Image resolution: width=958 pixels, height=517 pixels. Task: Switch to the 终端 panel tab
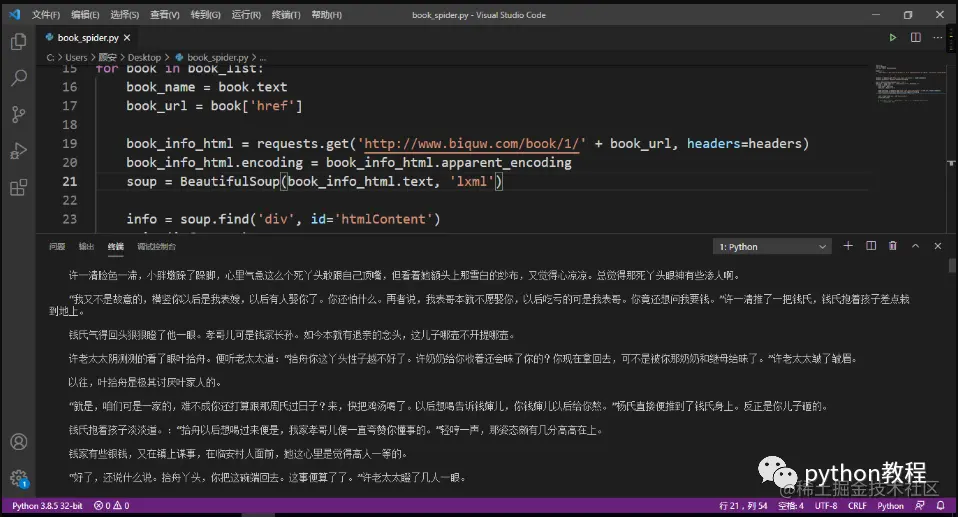click(115, 246)
